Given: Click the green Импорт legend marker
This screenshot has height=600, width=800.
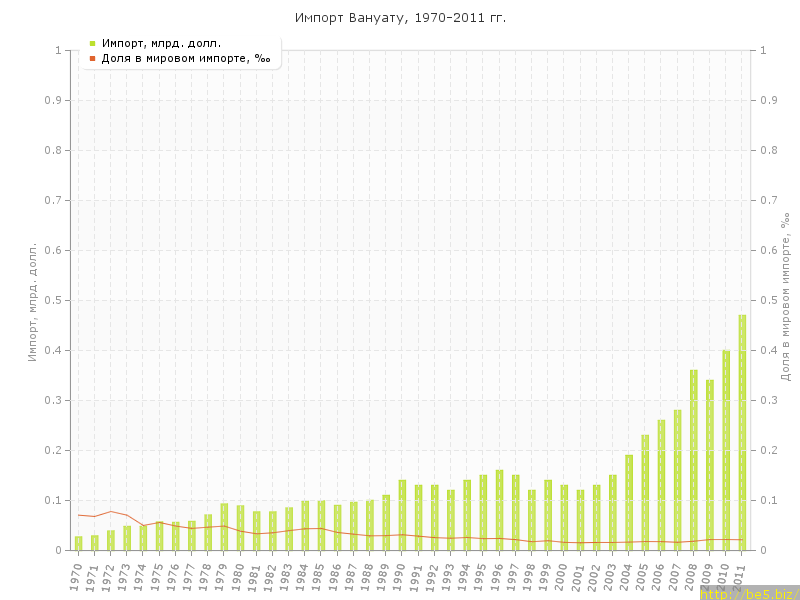Looking at the screenshot, I should click(x=93, y=43).
